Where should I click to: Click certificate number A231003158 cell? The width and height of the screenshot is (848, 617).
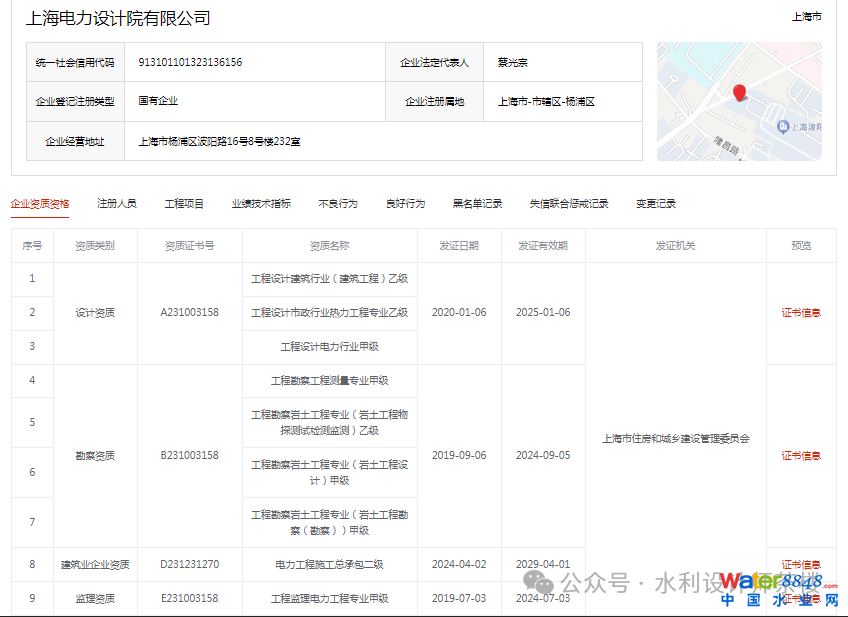click(x=189, y=313)
